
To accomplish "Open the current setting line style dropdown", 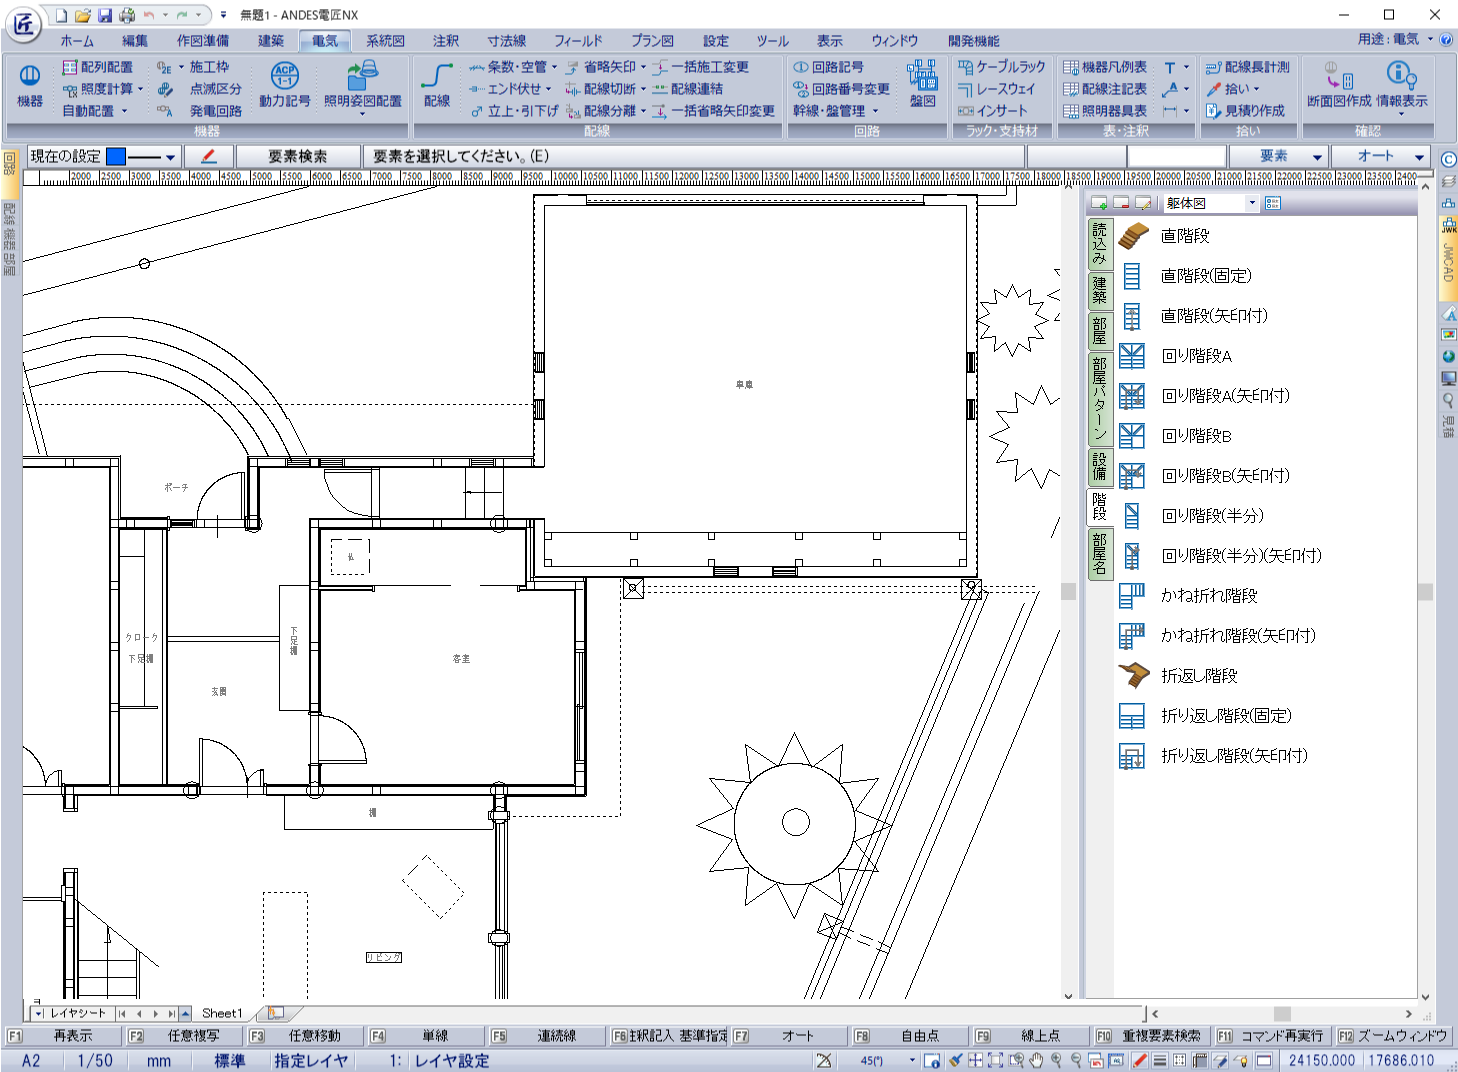I will tap(171, 157).
